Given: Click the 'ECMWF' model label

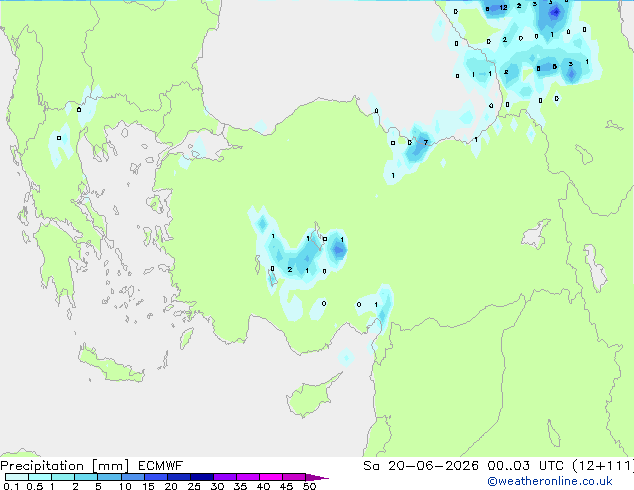Looking at the screenshot, I should tap(161, 466).
